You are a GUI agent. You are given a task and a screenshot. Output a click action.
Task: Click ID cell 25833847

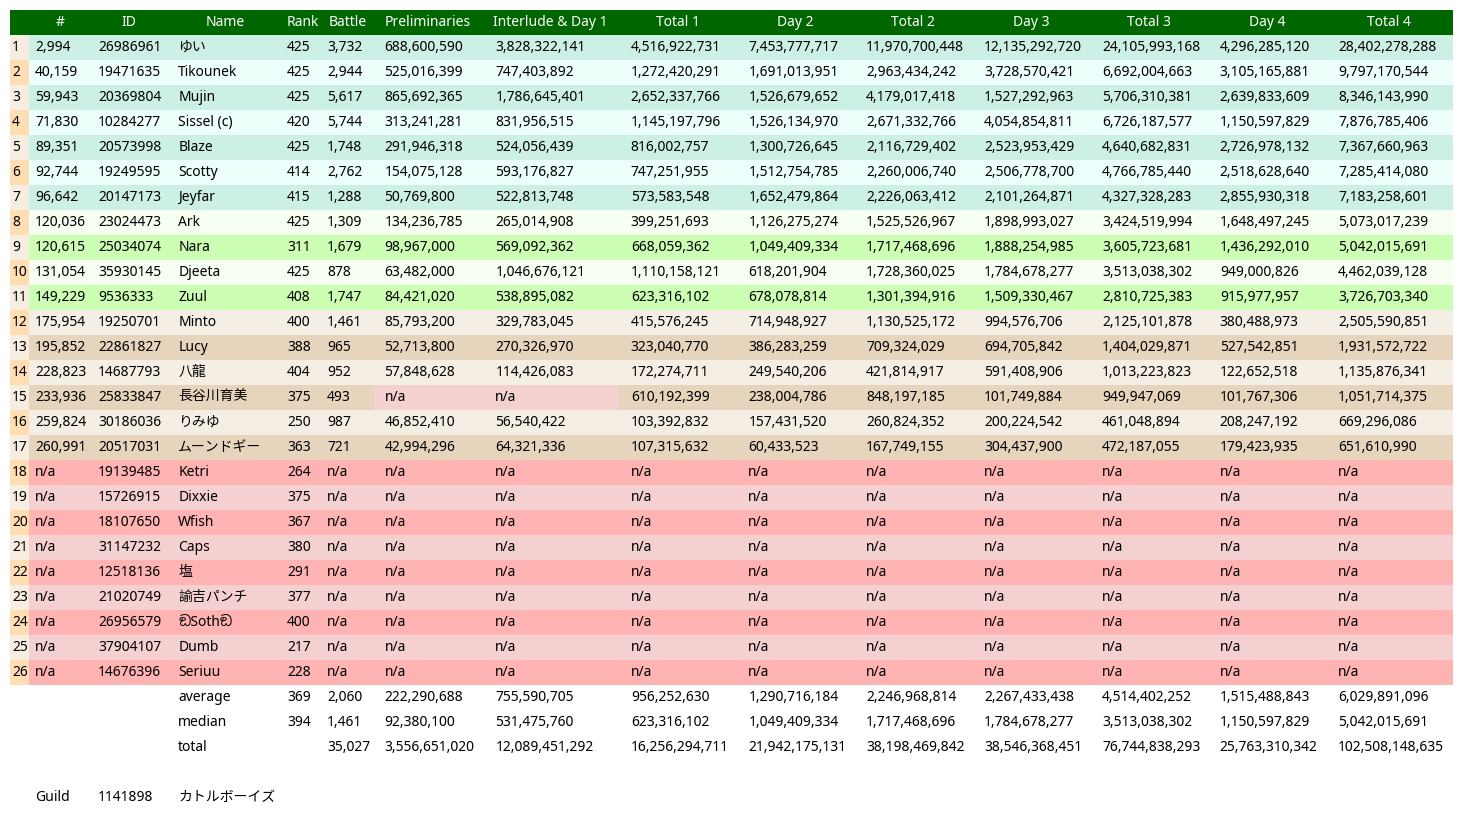pos(129,396)
